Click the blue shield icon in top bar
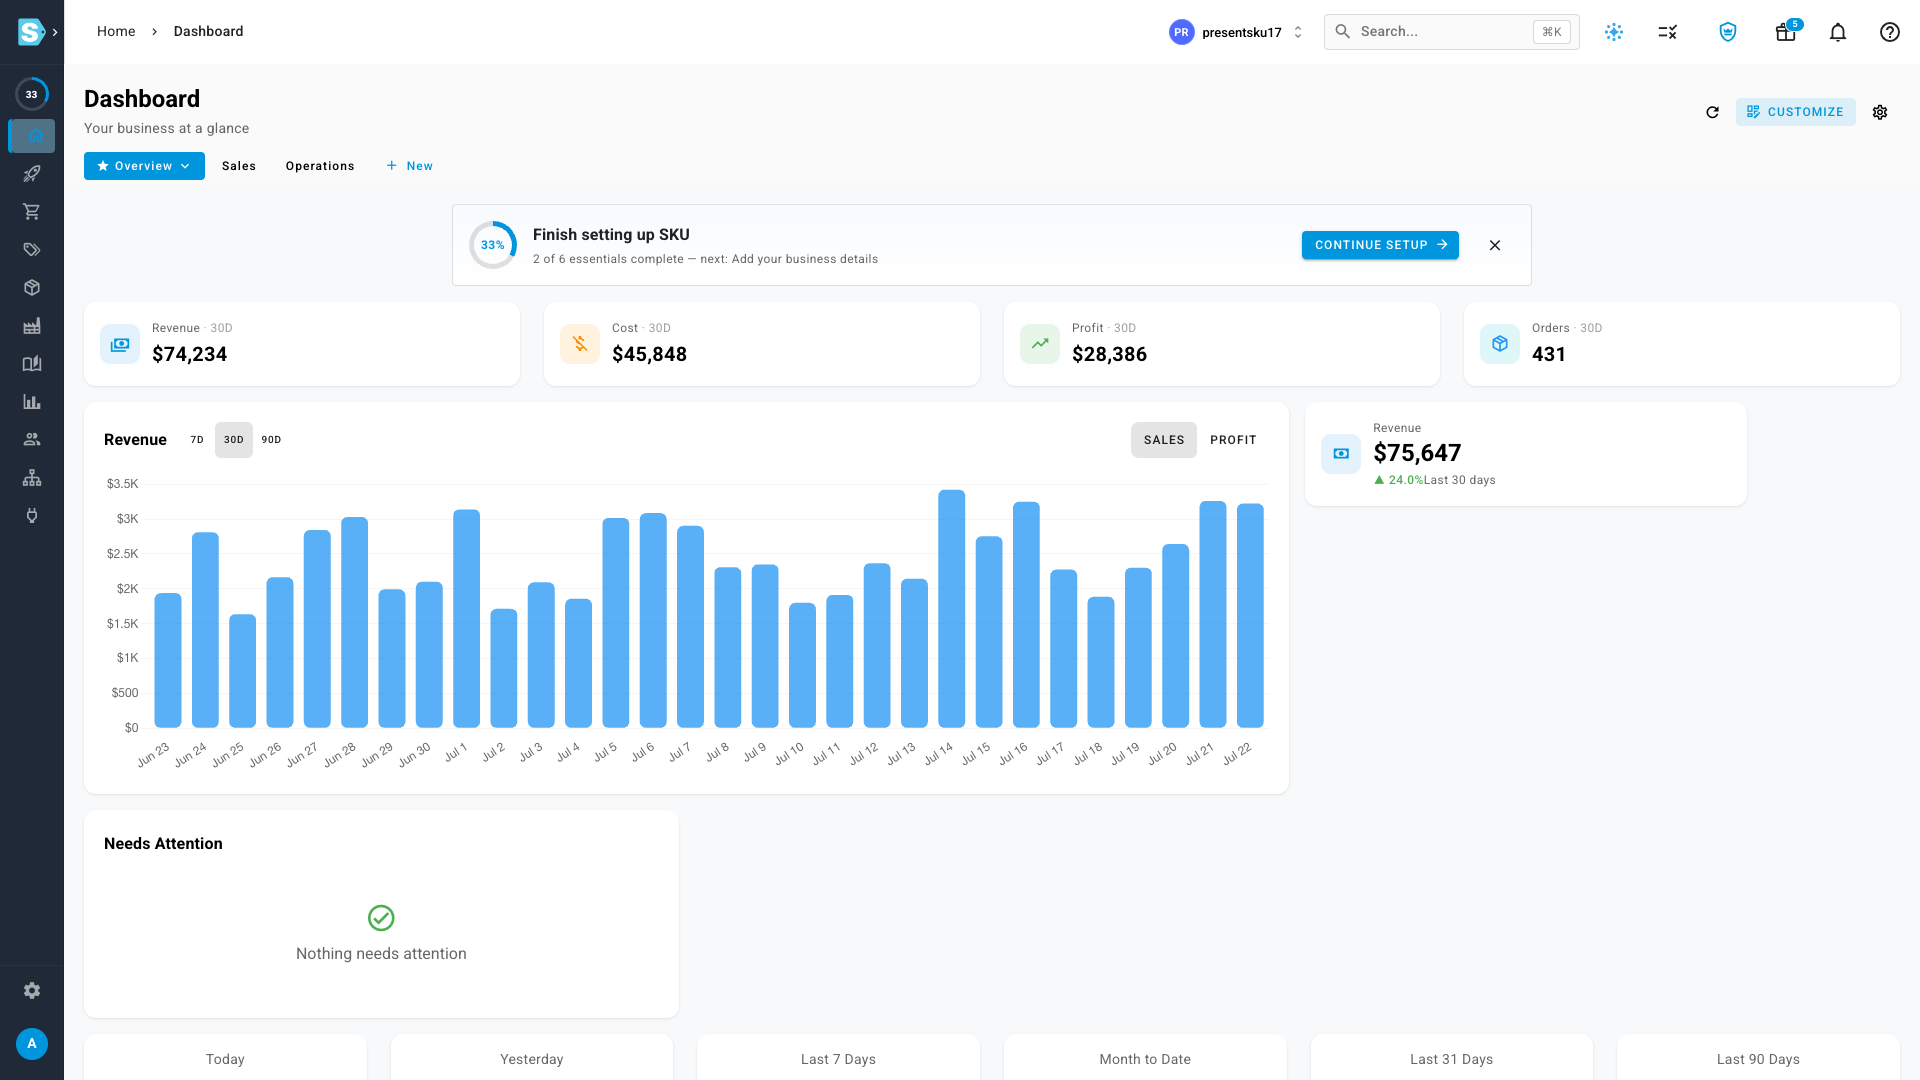1920x1080 pixels. click(x=1728, y=32)
